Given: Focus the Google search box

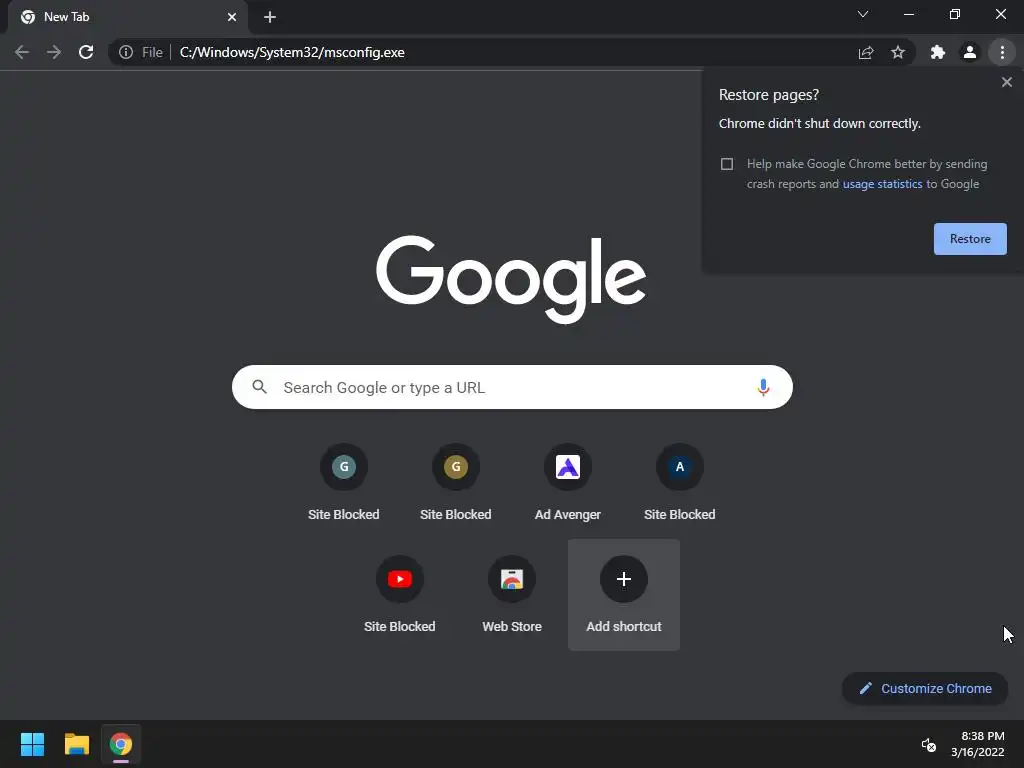Looking at the screenshot, I should (512, 387).
